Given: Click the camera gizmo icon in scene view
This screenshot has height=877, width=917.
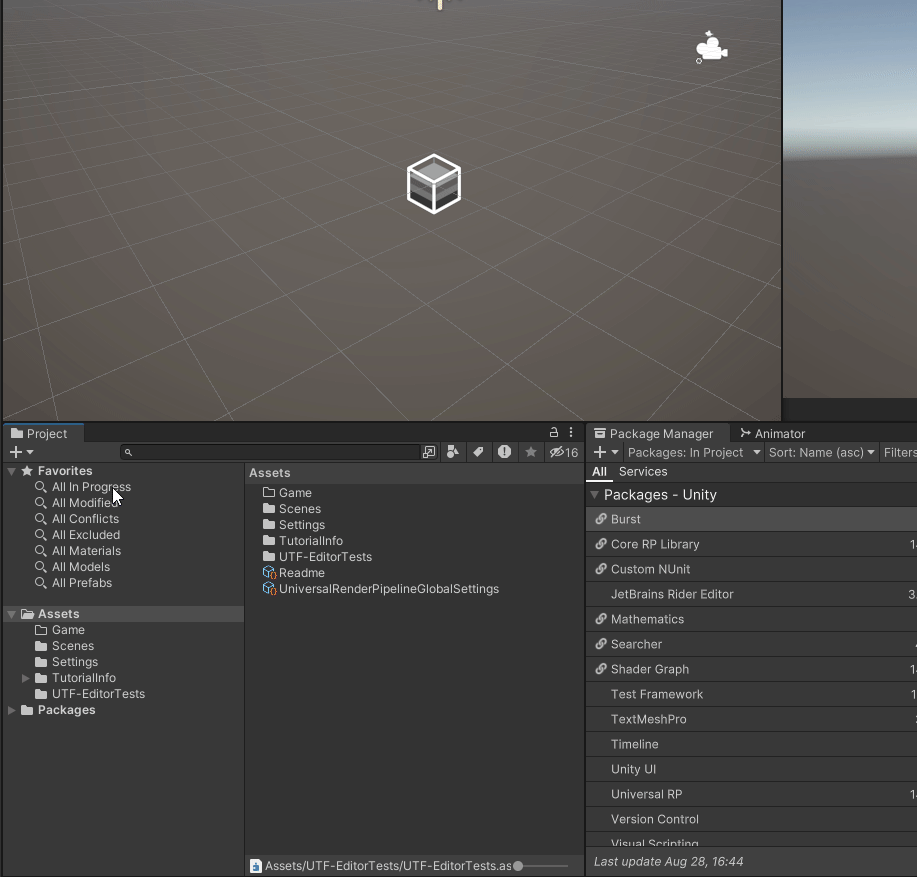Looking at the screenshot, I should [x=711, y=47].
